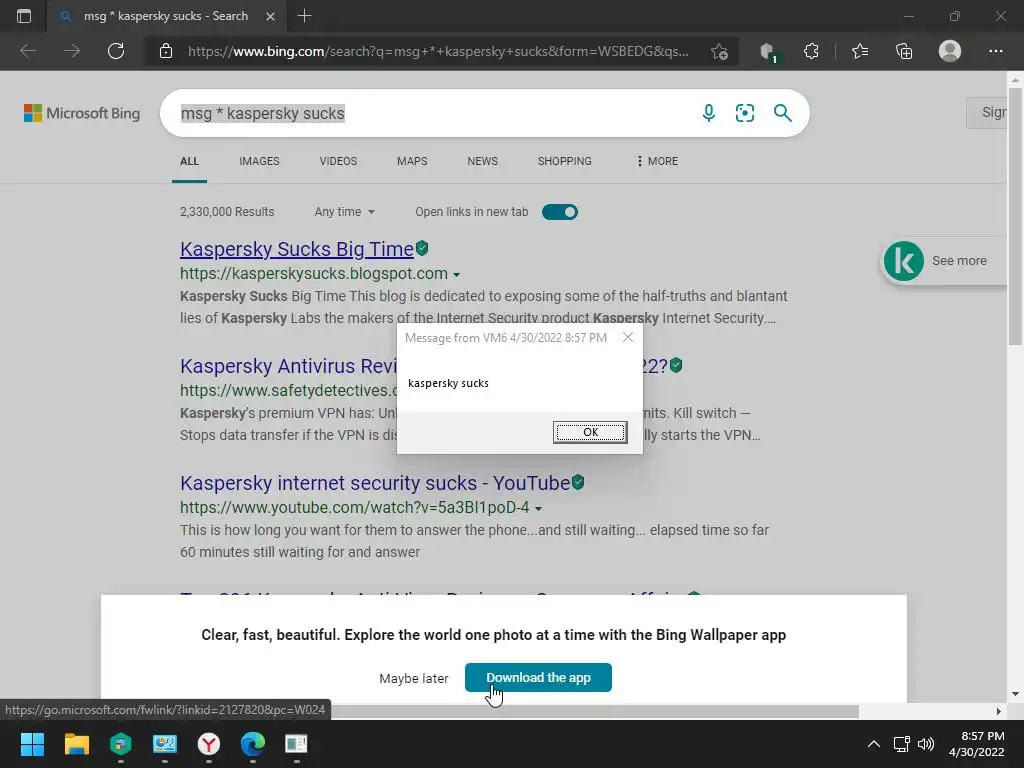This screenshot has width=1024, height=768.
Task: View site information lock icon
Action: (166, 51)
